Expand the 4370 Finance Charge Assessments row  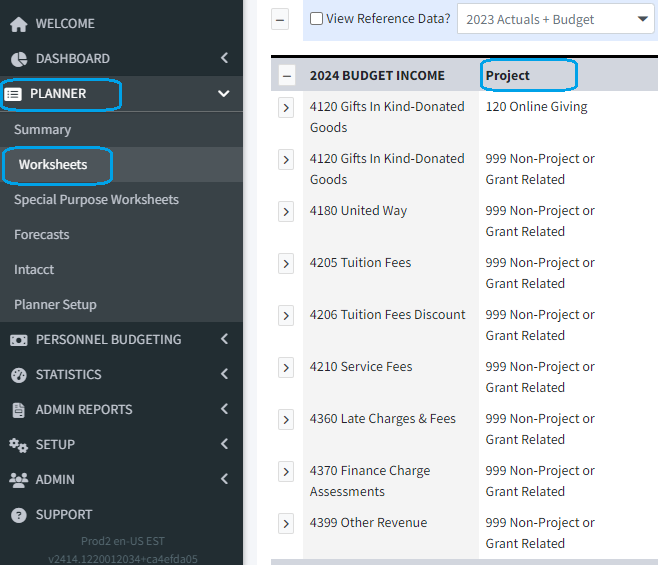pyautogui.click(x=286, y=472)
